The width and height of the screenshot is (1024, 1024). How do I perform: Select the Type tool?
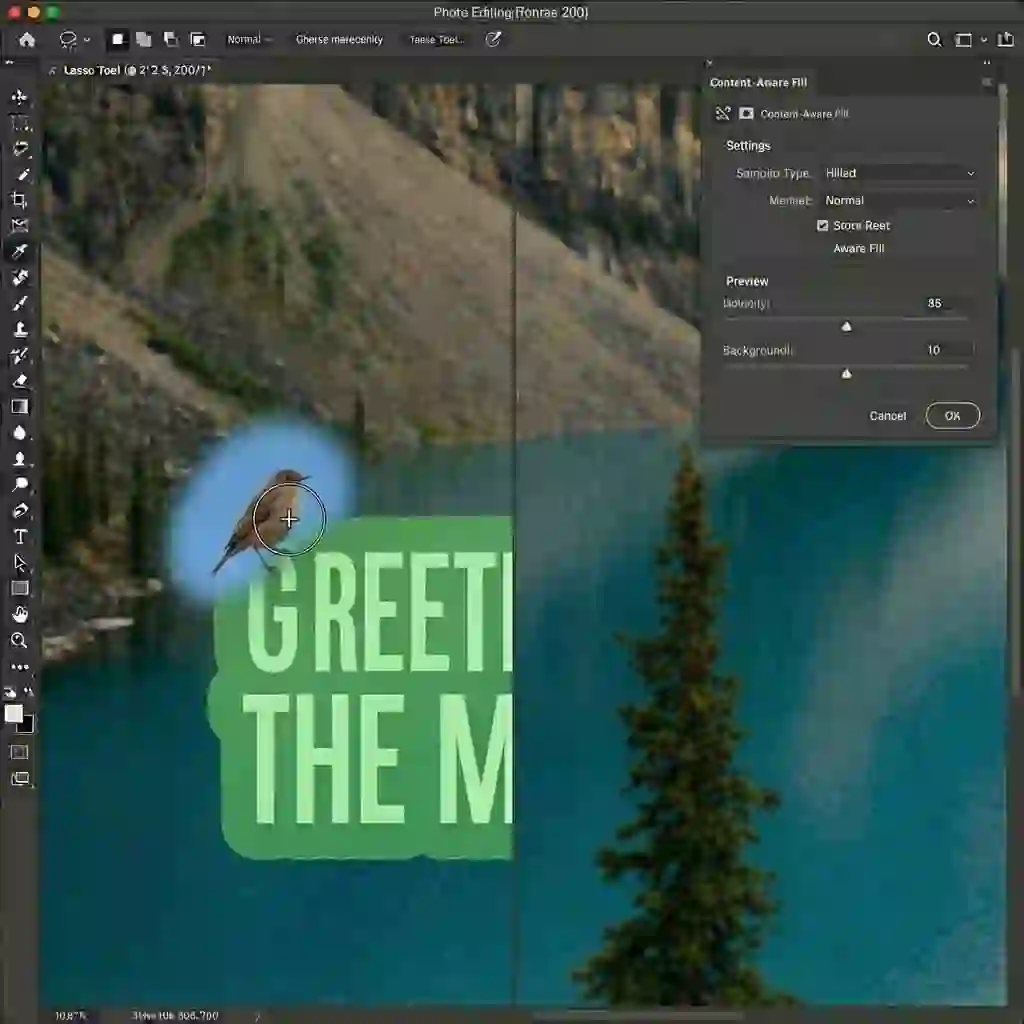[19, 536]
